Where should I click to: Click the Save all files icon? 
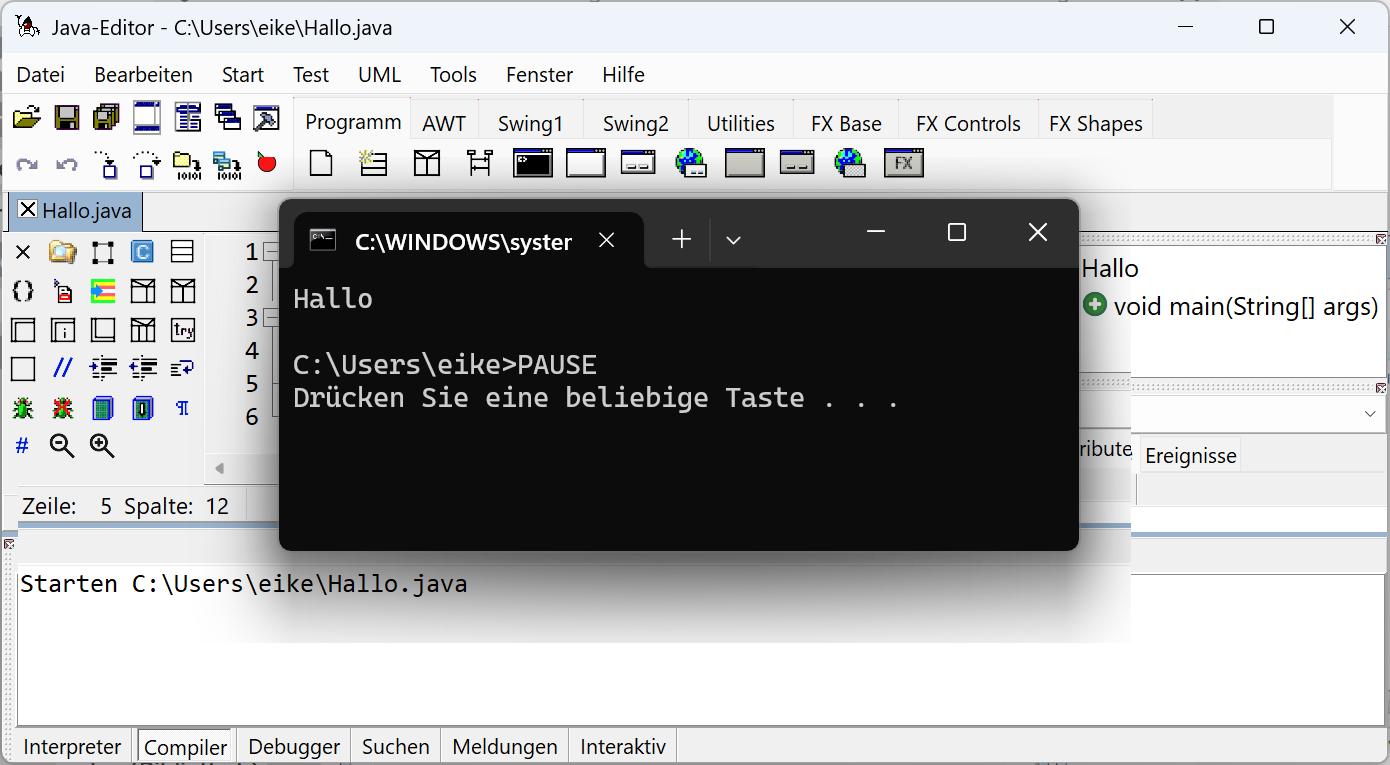[x=106, y=117]
